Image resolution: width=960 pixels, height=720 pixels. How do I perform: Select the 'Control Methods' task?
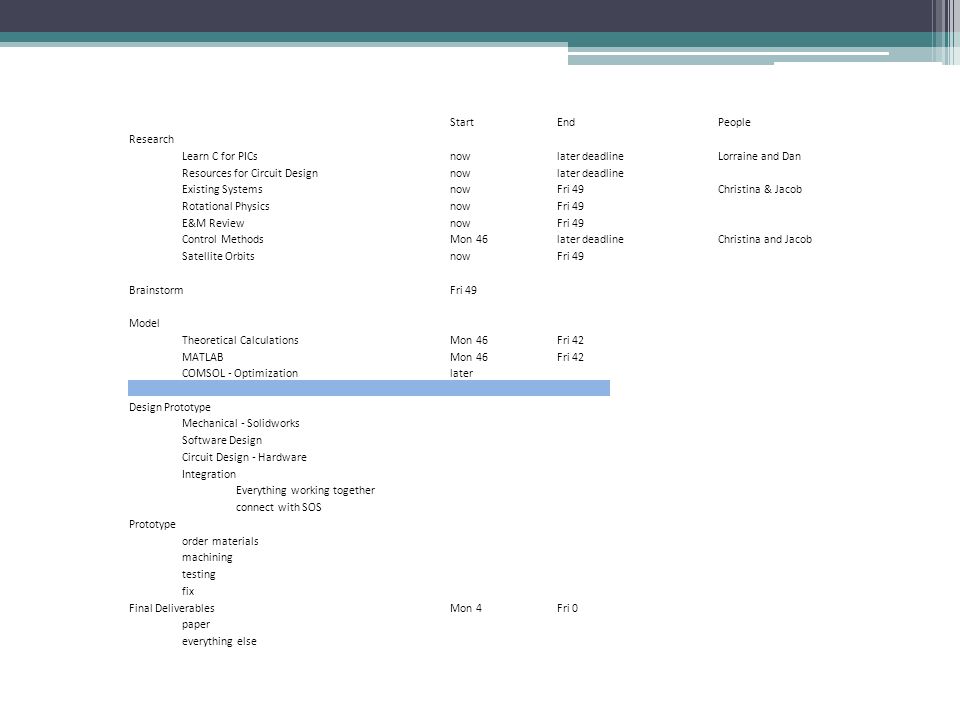[223, 239]
